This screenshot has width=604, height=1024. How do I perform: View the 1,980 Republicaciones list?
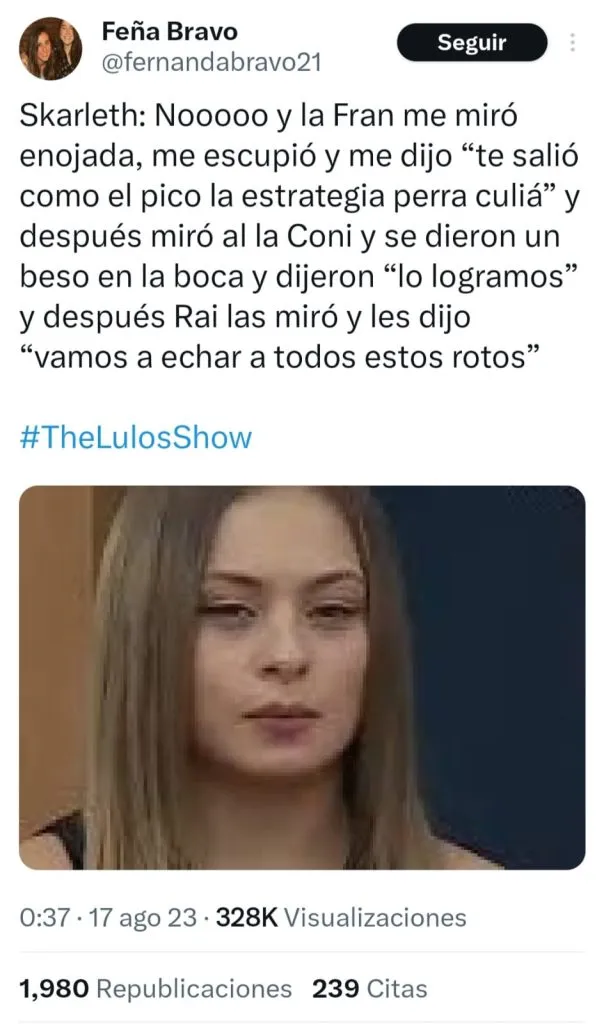[155, 988]
